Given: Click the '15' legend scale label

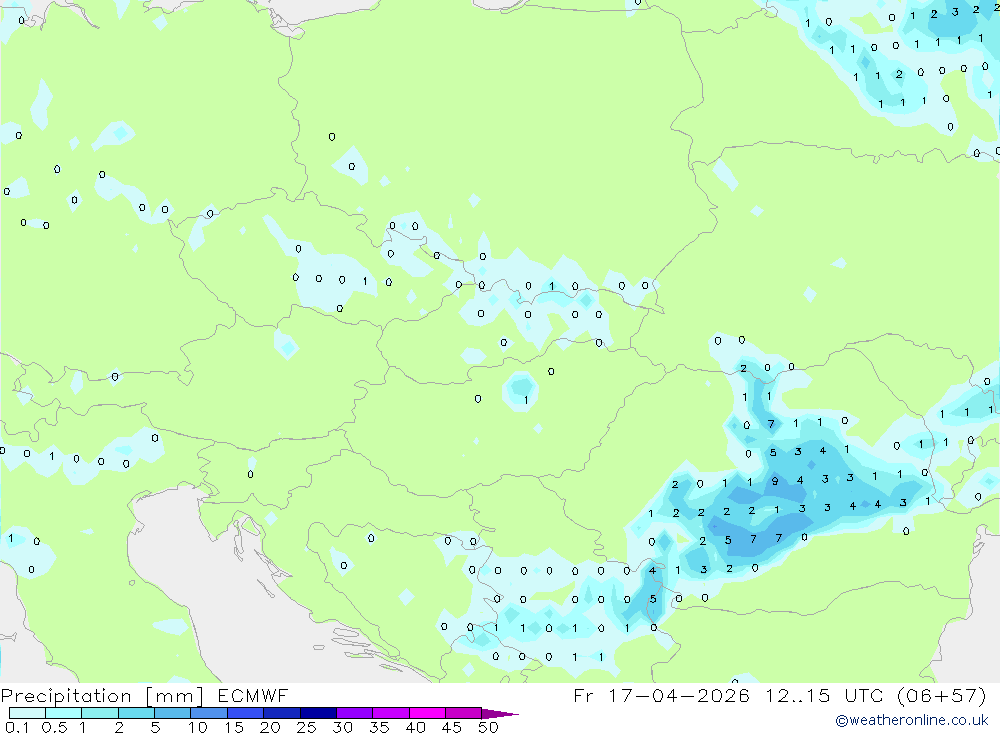Looking at the screenshot, I should [x=234, y=727].
